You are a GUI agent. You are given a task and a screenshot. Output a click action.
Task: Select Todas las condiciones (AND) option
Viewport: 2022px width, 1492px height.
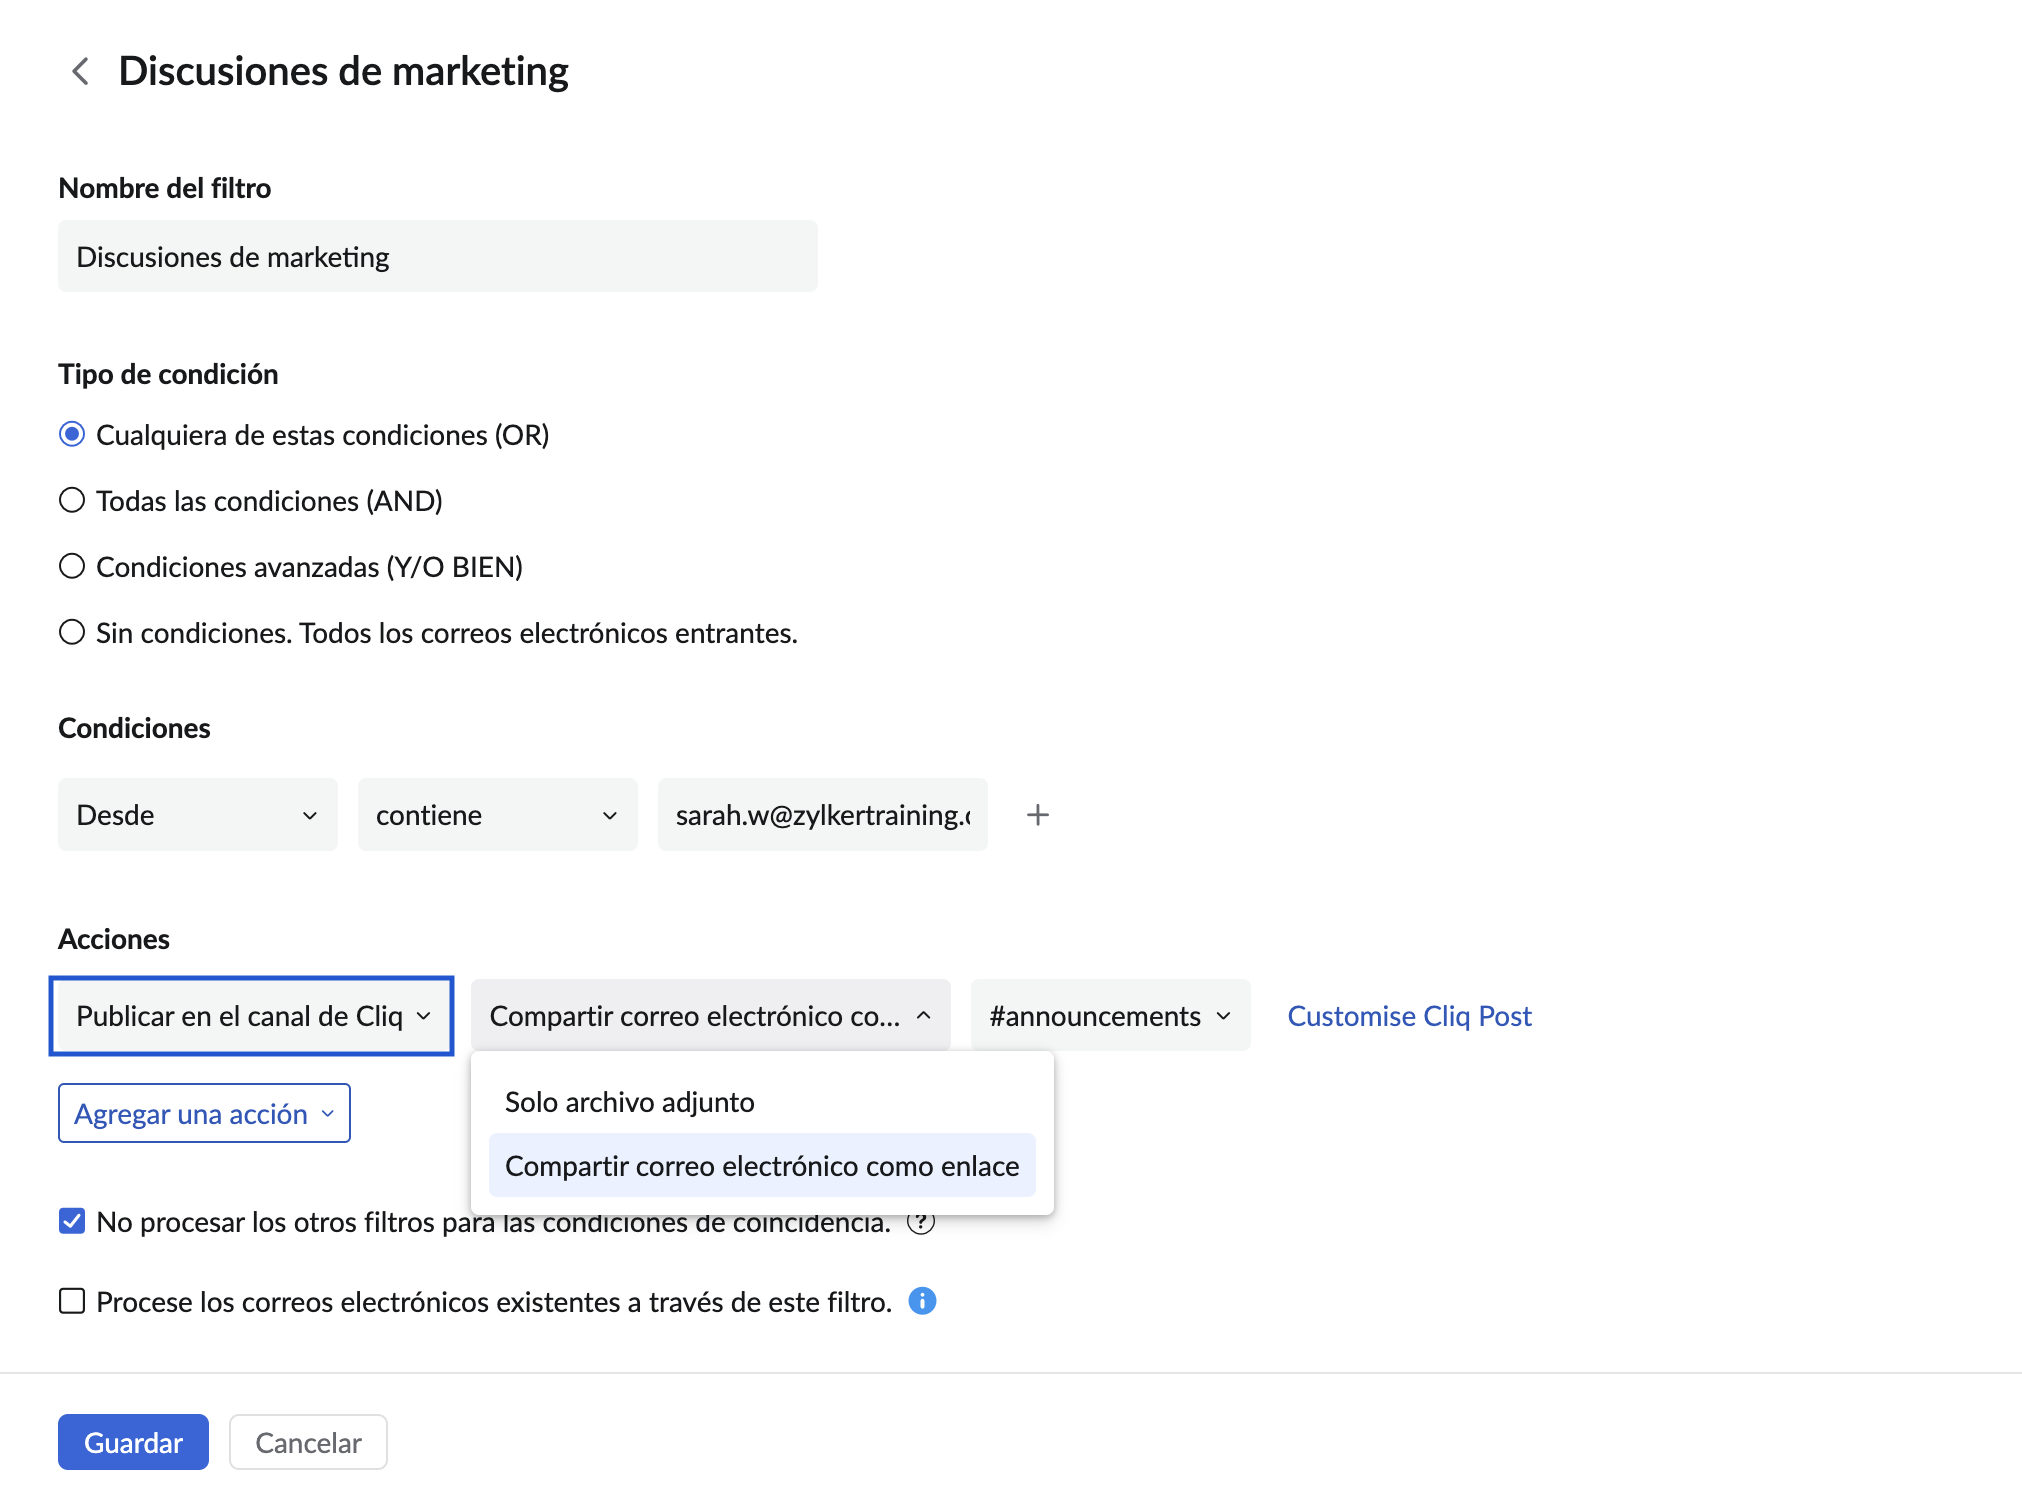coord(72,500)
